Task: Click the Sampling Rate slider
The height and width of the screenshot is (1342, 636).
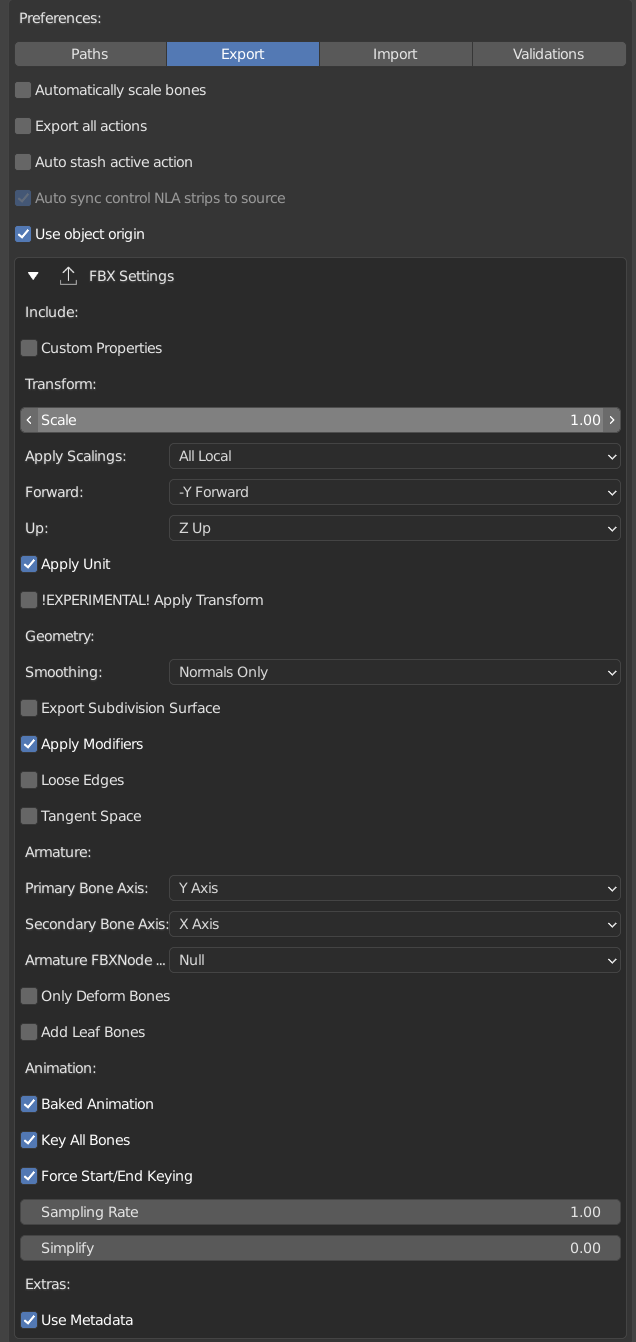Action: click(320, 1212)
